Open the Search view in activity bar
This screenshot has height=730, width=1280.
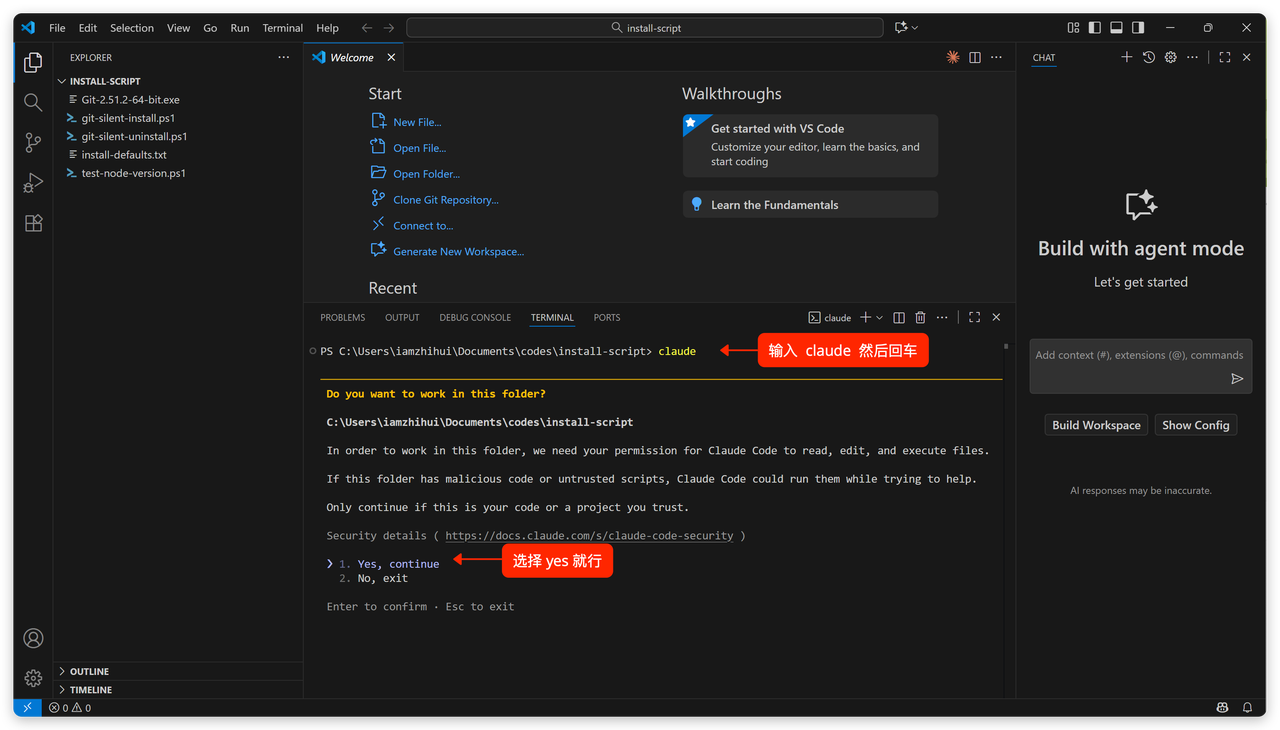click(x=33, y=102)
